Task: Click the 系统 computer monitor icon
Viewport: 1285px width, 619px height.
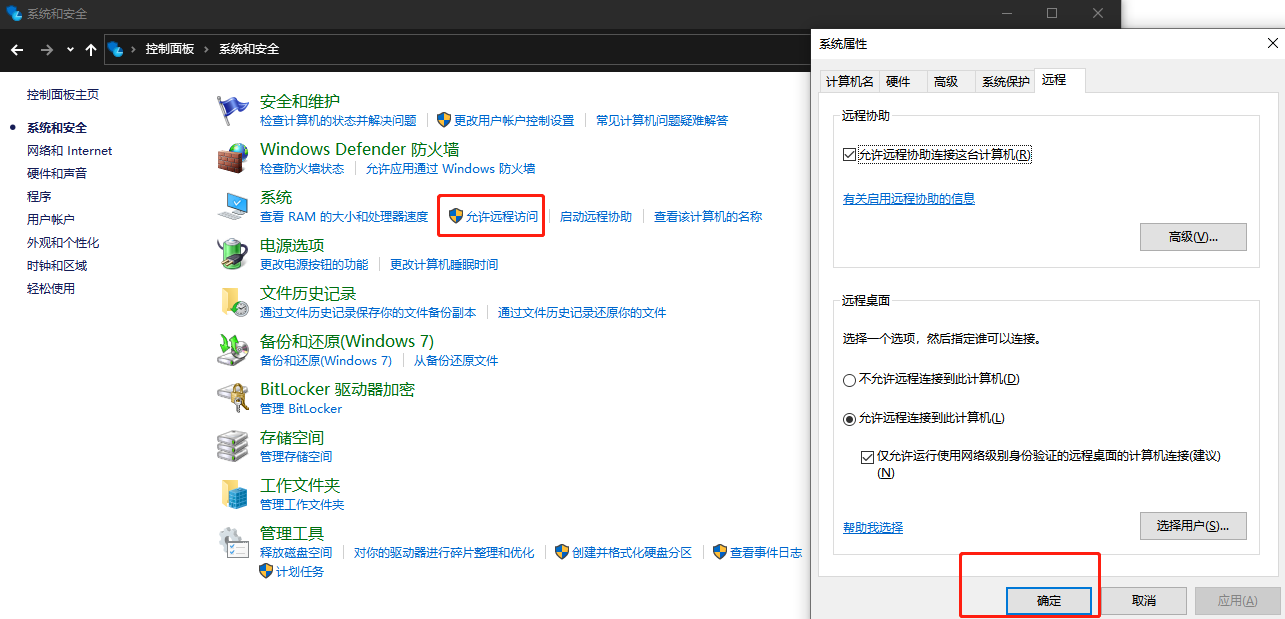Action: pos(233,205)
